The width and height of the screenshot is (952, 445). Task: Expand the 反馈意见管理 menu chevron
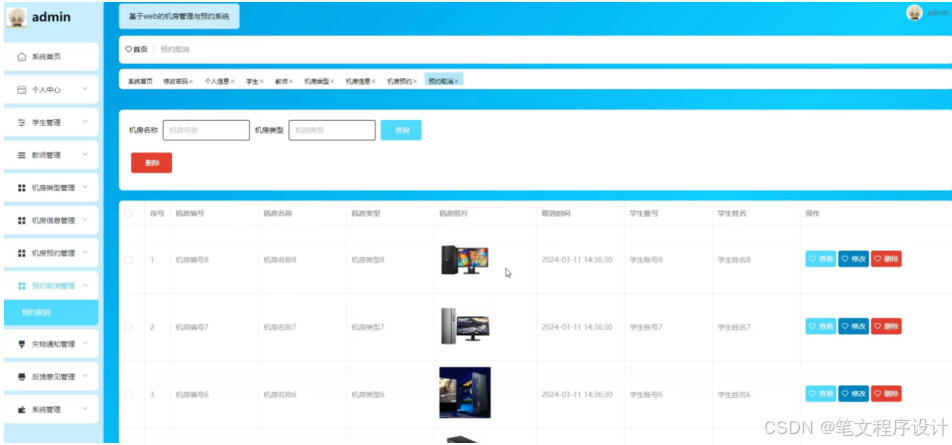point(85,376)
